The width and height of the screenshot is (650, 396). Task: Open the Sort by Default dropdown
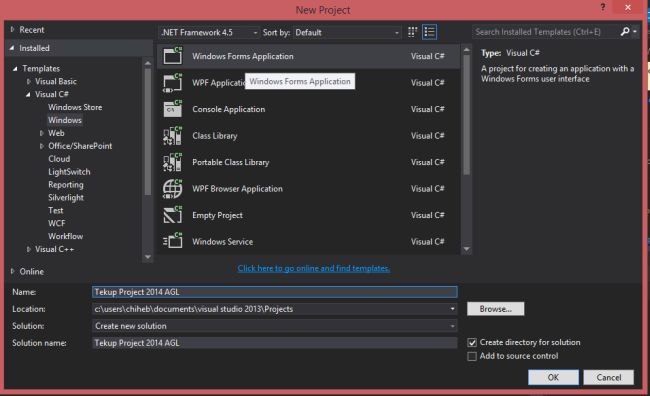click(x=347, y=32)
